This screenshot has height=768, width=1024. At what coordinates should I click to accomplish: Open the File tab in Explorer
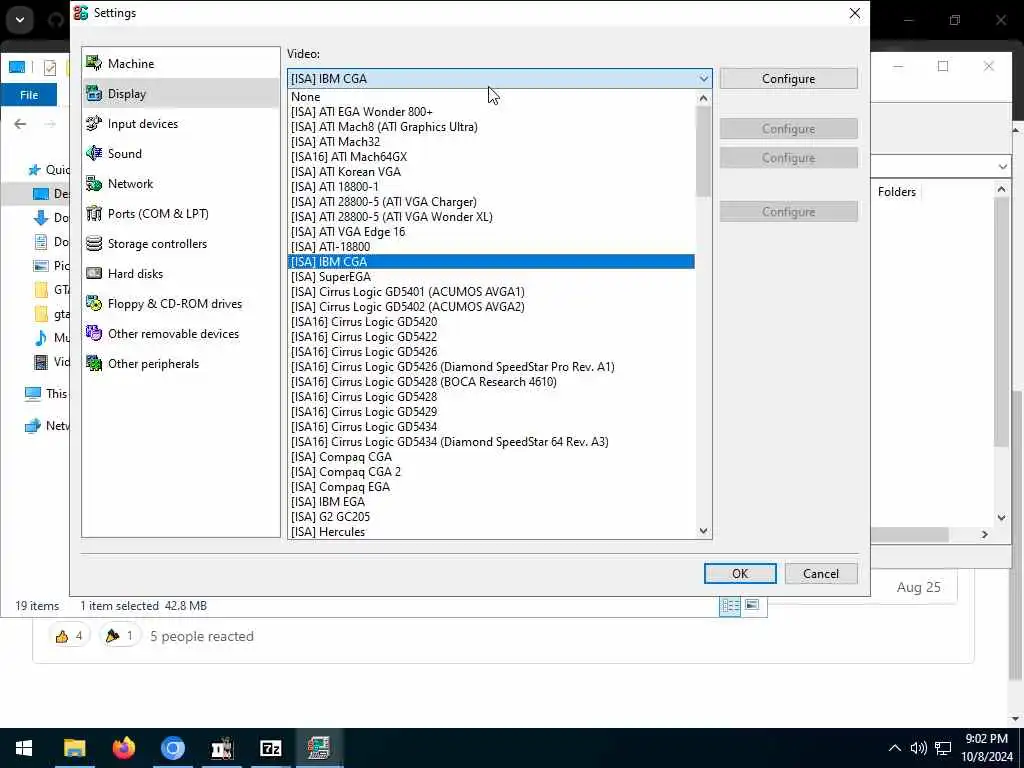(29, 95)
